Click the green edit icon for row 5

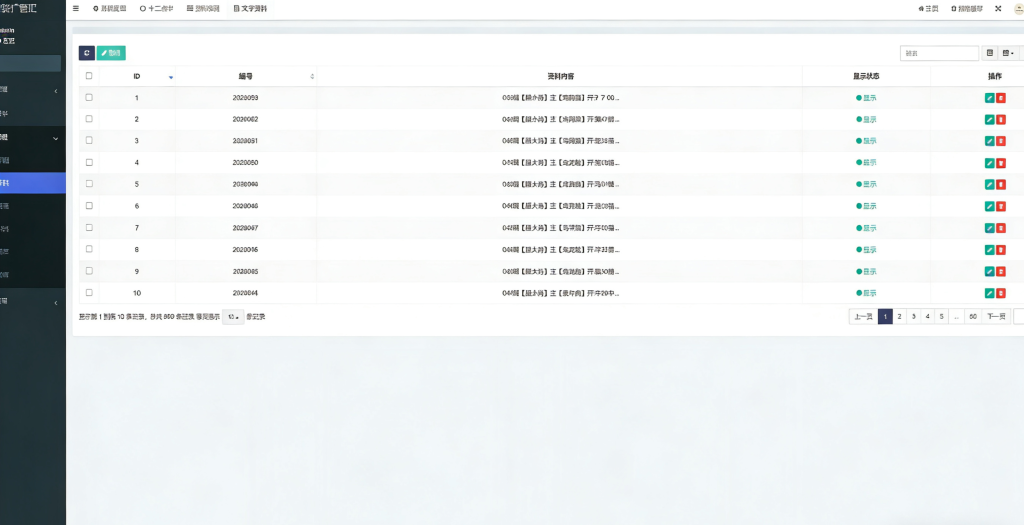coord(989,184)
